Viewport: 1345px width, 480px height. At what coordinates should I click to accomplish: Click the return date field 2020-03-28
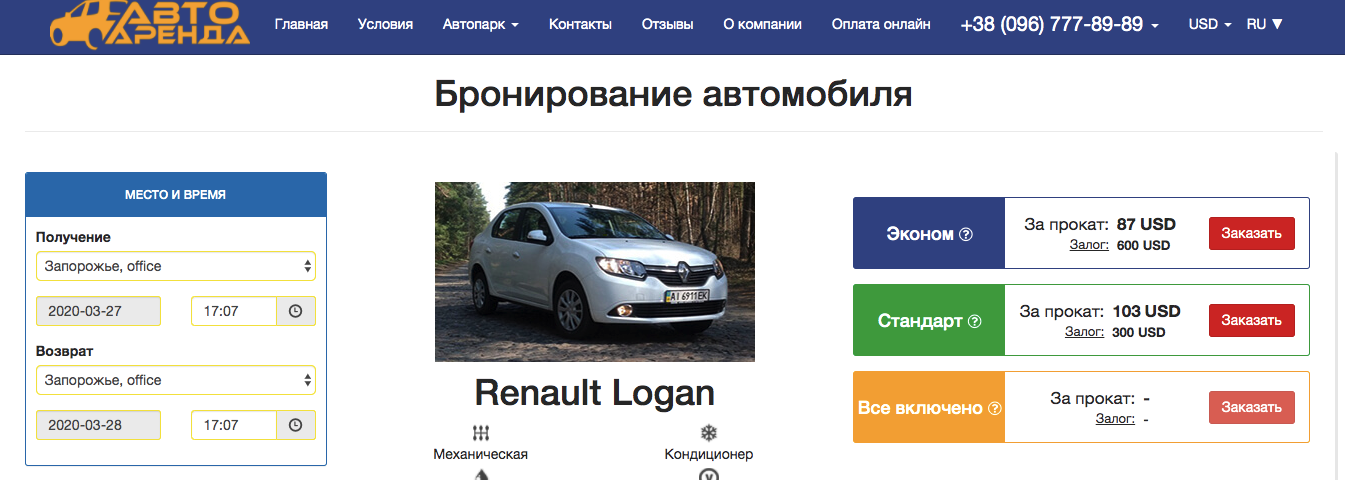click(x=98, y=425)
